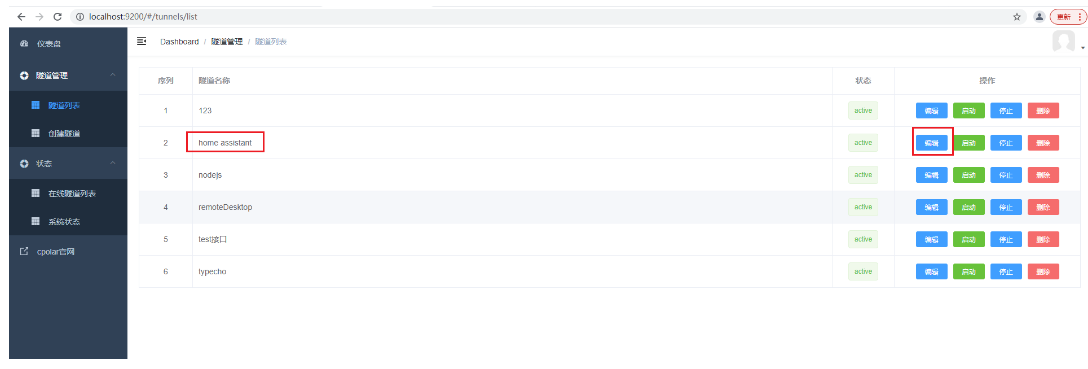Click edit button for home assistant tunnel

[931, 143]
